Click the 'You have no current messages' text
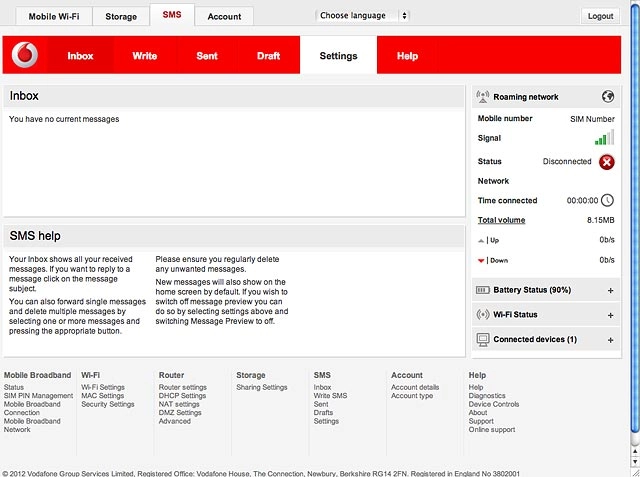This screenshot has height=477, width=640. point(64,119)
